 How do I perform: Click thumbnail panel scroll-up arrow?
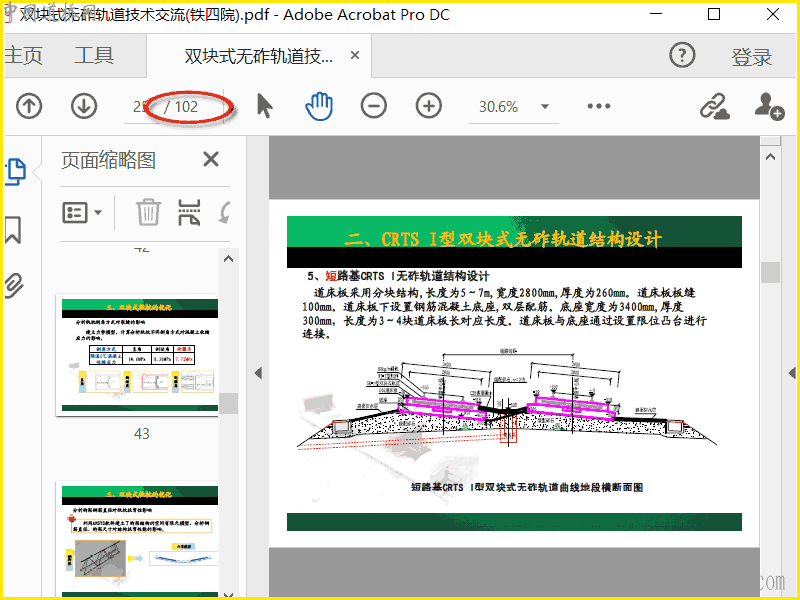(x=229, y=259)
